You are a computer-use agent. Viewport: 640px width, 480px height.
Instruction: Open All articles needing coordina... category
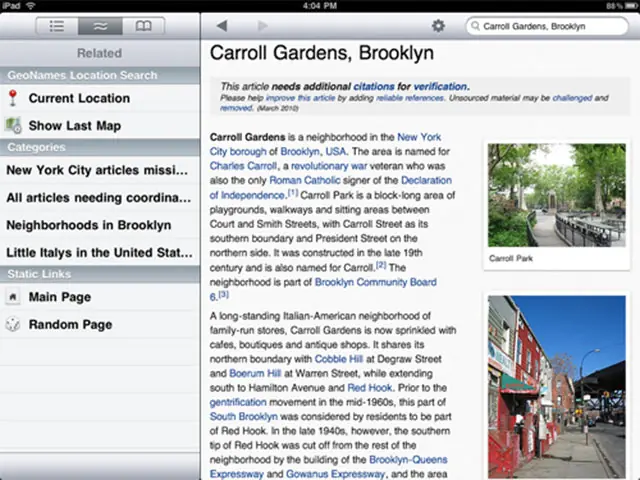coord(100,198)
